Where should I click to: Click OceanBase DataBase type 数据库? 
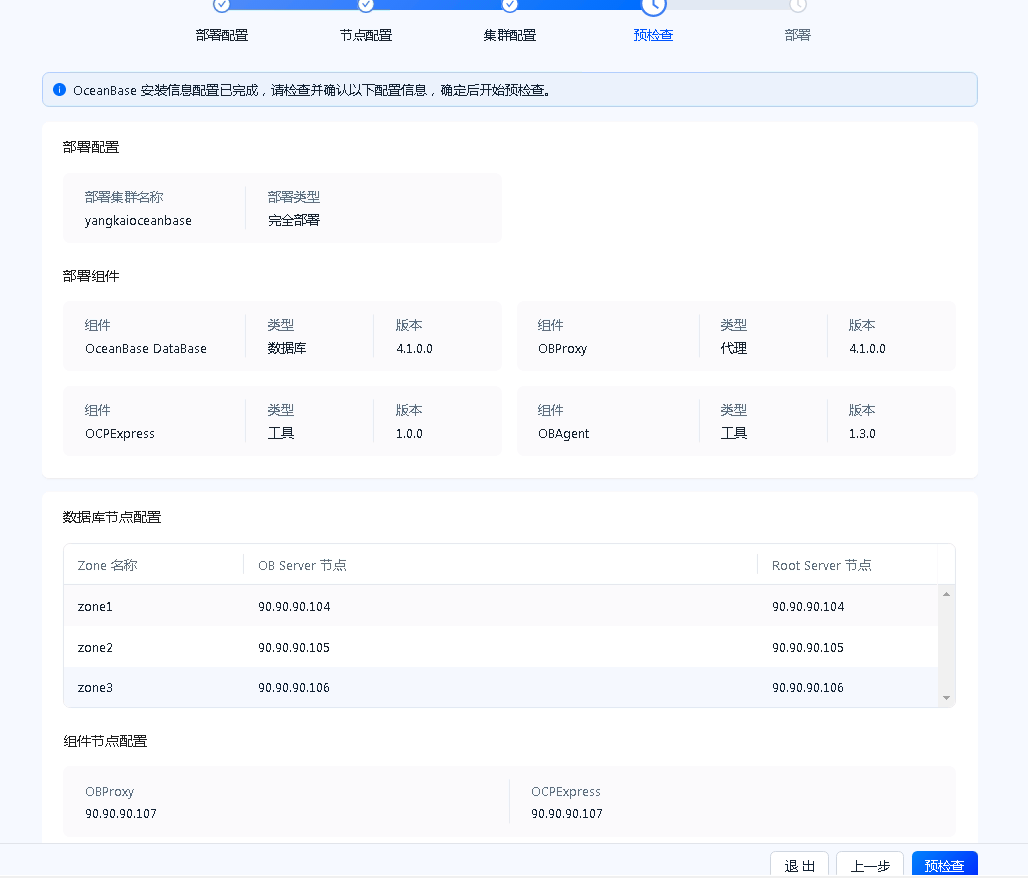coord(287,349)
